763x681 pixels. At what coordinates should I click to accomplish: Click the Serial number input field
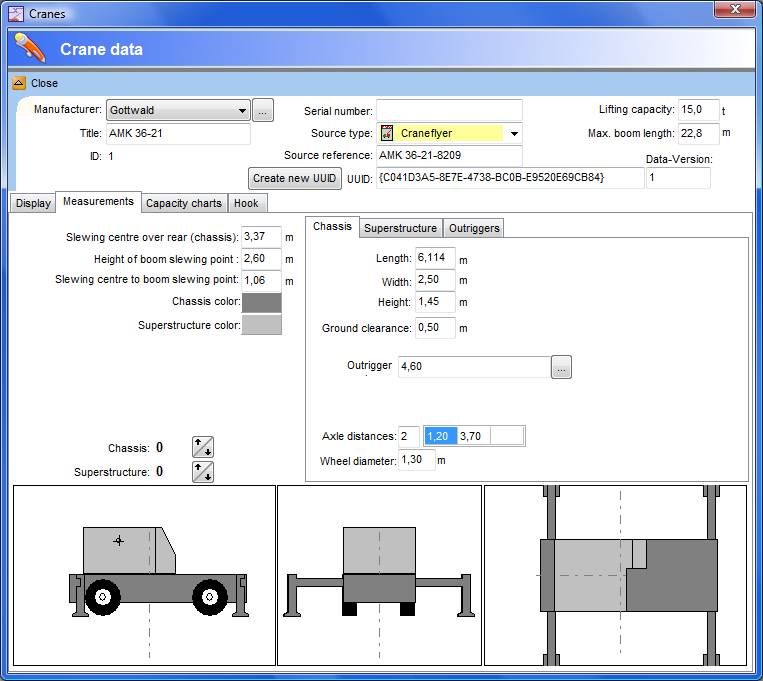point(449,111)
